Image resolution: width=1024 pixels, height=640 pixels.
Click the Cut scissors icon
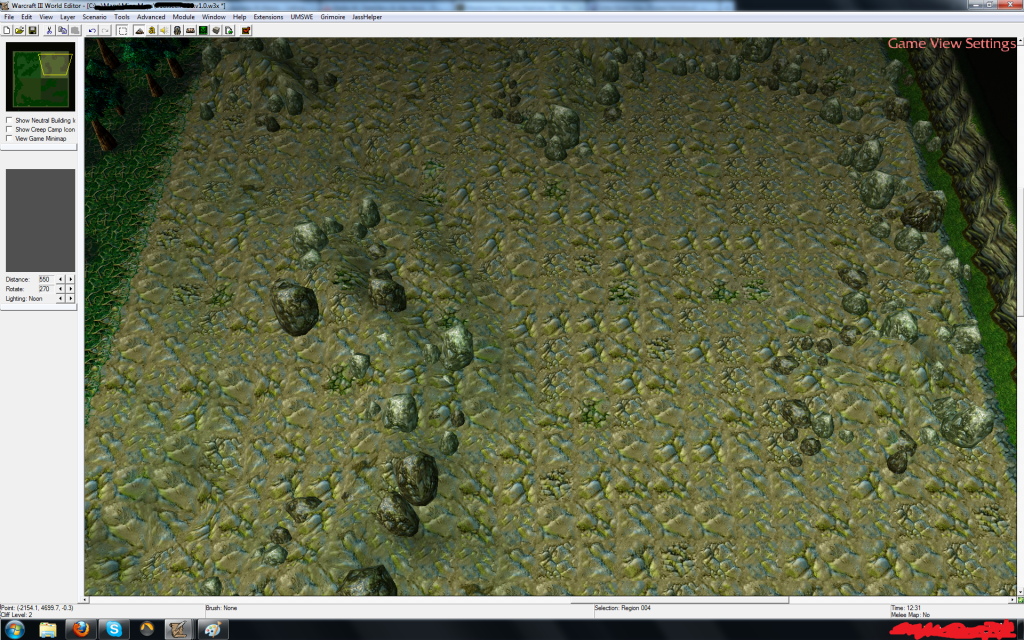coord(49,30)
